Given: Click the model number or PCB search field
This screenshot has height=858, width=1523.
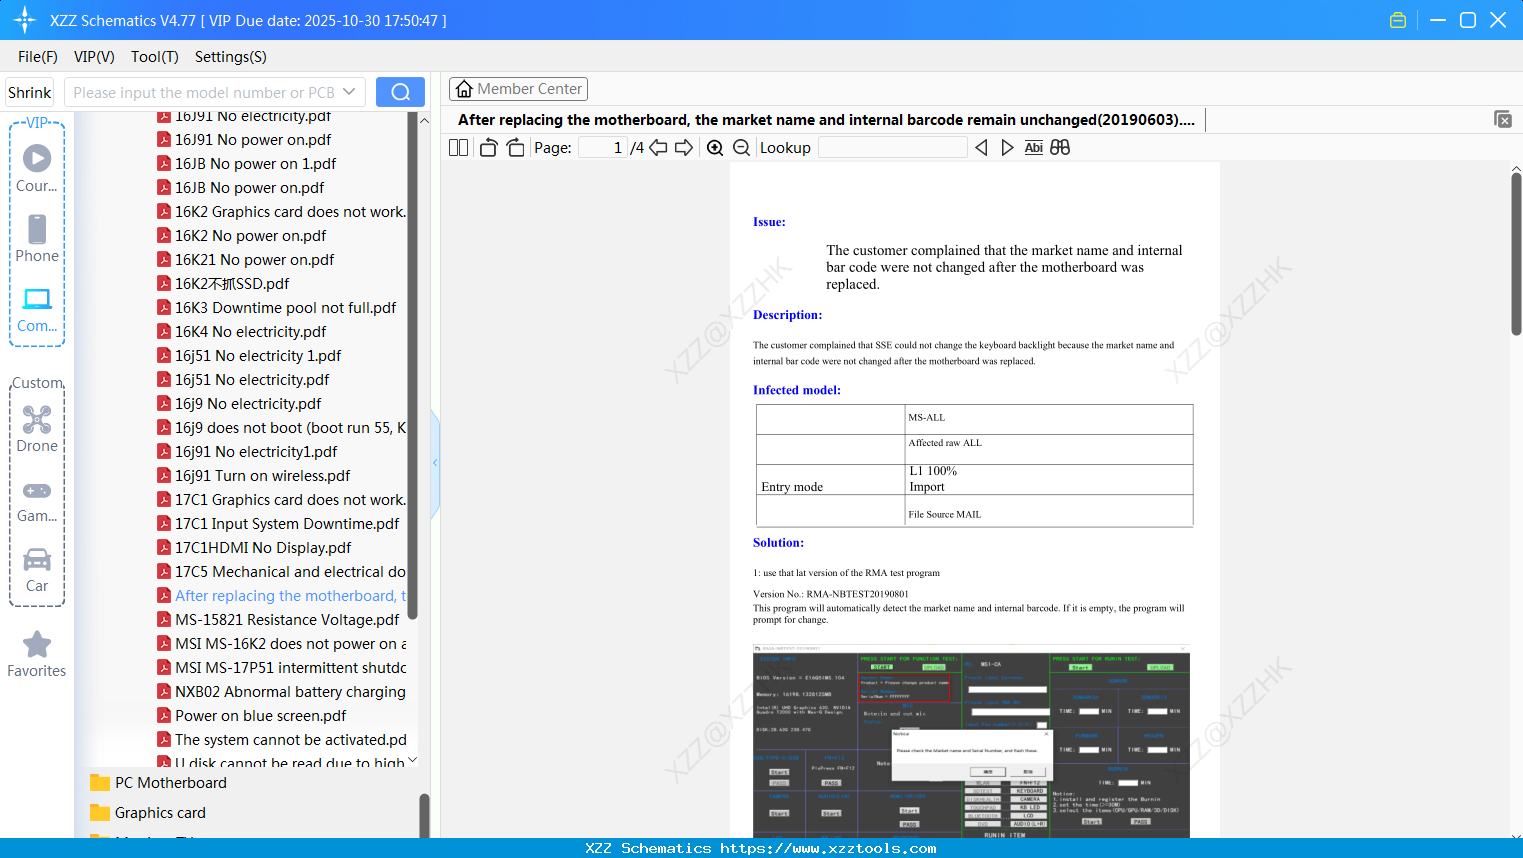Looking at the screenshot, I should point(203,92).
